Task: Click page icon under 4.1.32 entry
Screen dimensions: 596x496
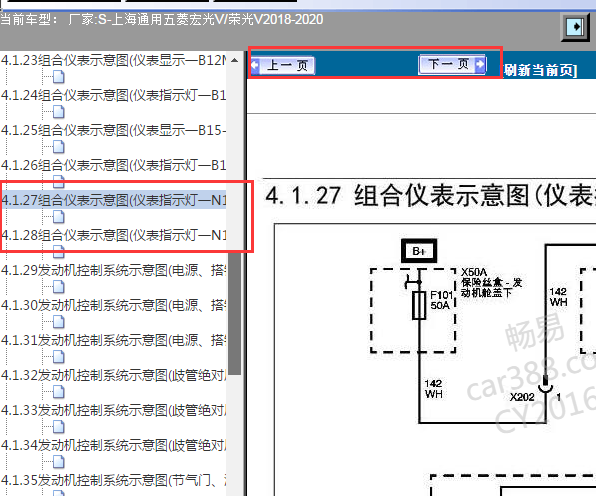Action: [x=59, y=392]
